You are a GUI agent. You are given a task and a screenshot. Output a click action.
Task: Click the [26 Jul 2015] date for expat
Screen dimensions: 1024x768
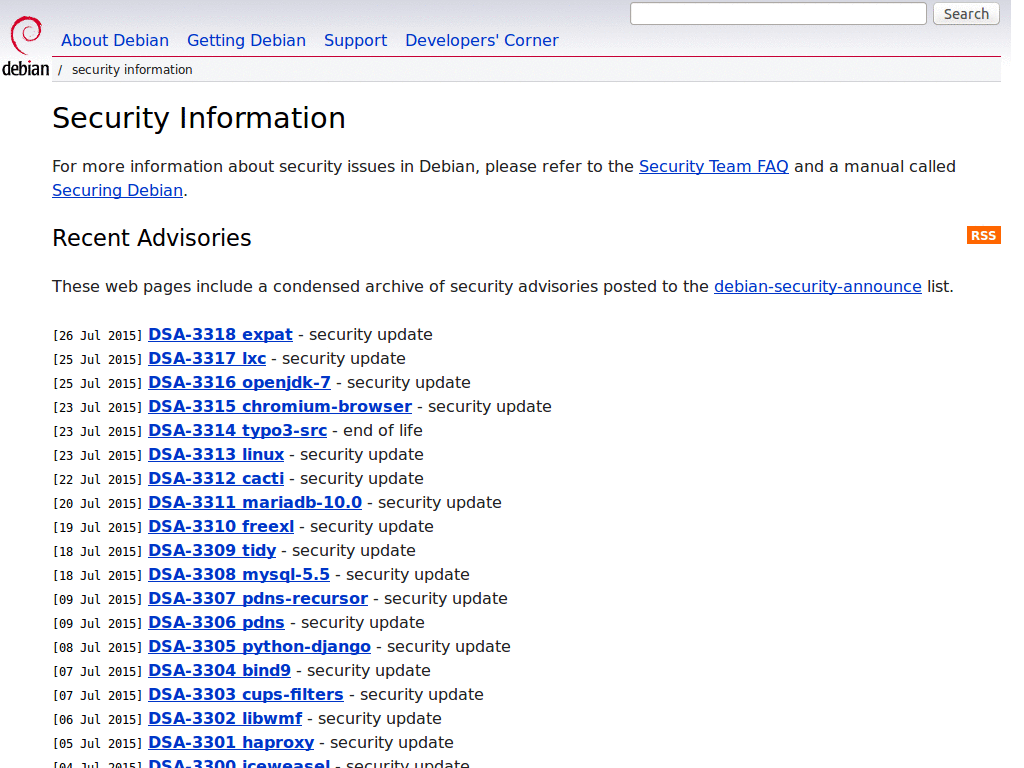pyautogui.click(x=97, y=336)
